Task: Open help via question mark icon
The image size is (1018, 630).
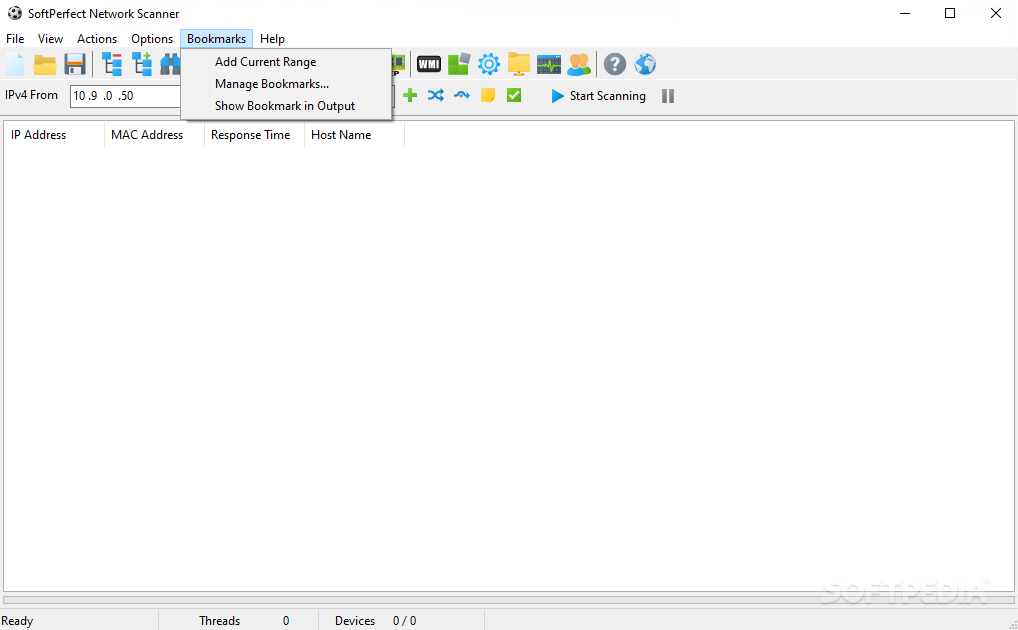Action: [x=615, y=64]
